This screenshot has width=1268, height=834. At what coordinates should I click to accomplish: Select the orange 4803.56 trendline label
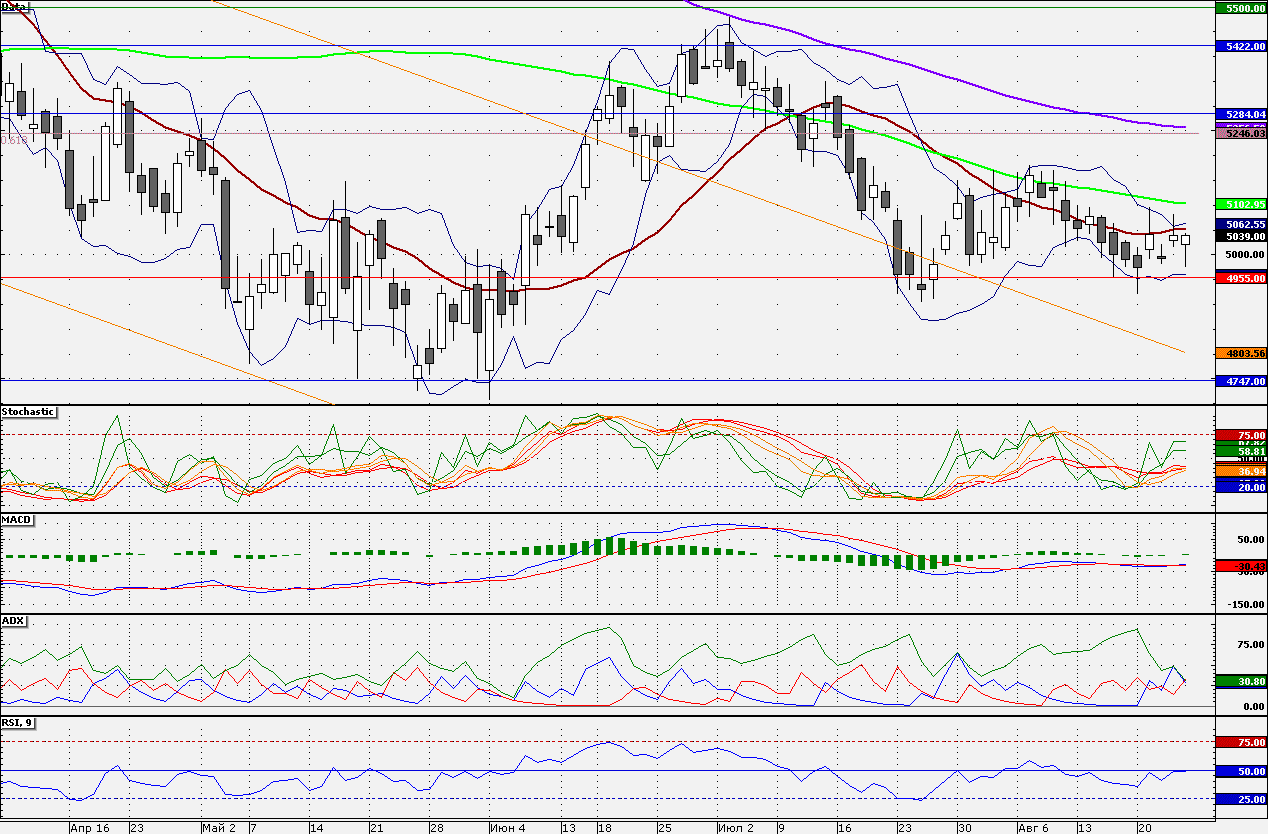pyautogui.click(x=1241, y=353)
